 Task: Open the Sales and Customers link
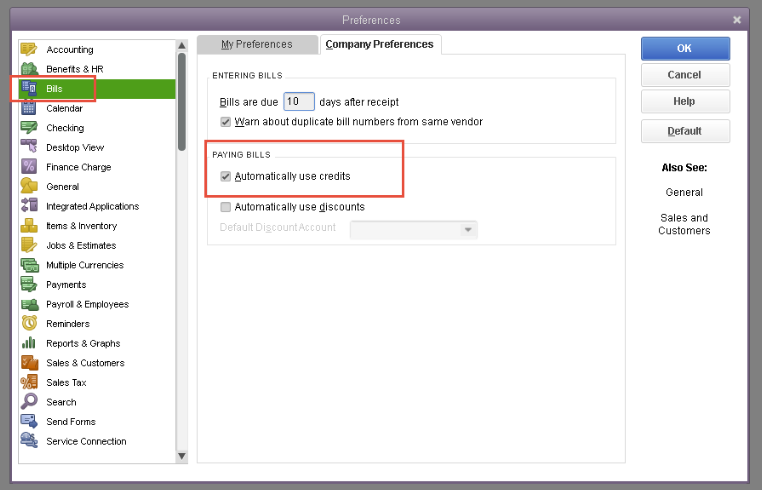(x=684, y=224)
